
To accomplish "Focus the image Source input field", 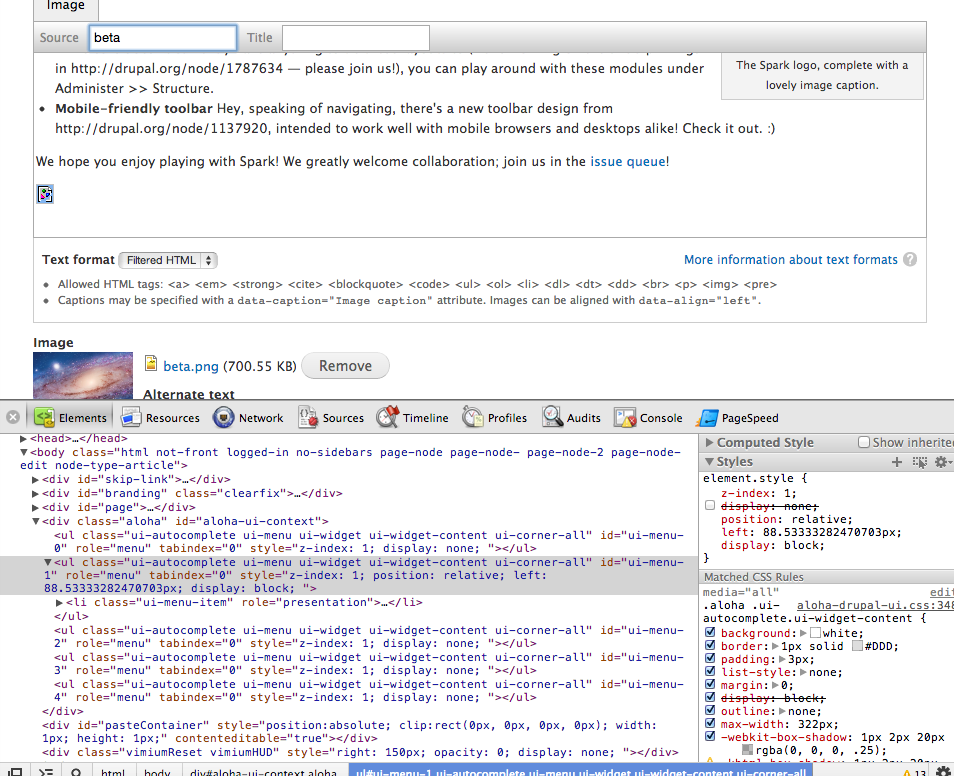I will click(x=162, y=38).
